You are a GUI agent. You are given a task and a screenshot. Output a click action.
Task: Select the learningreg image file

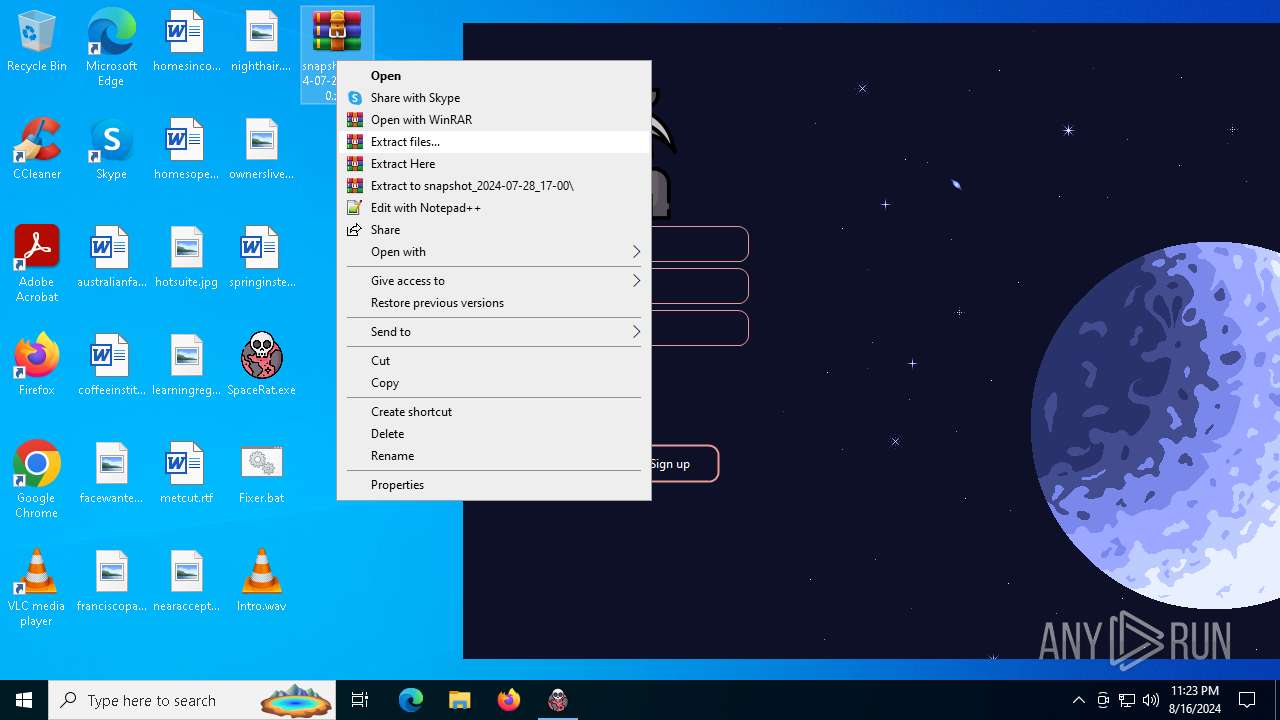[186, 366]
